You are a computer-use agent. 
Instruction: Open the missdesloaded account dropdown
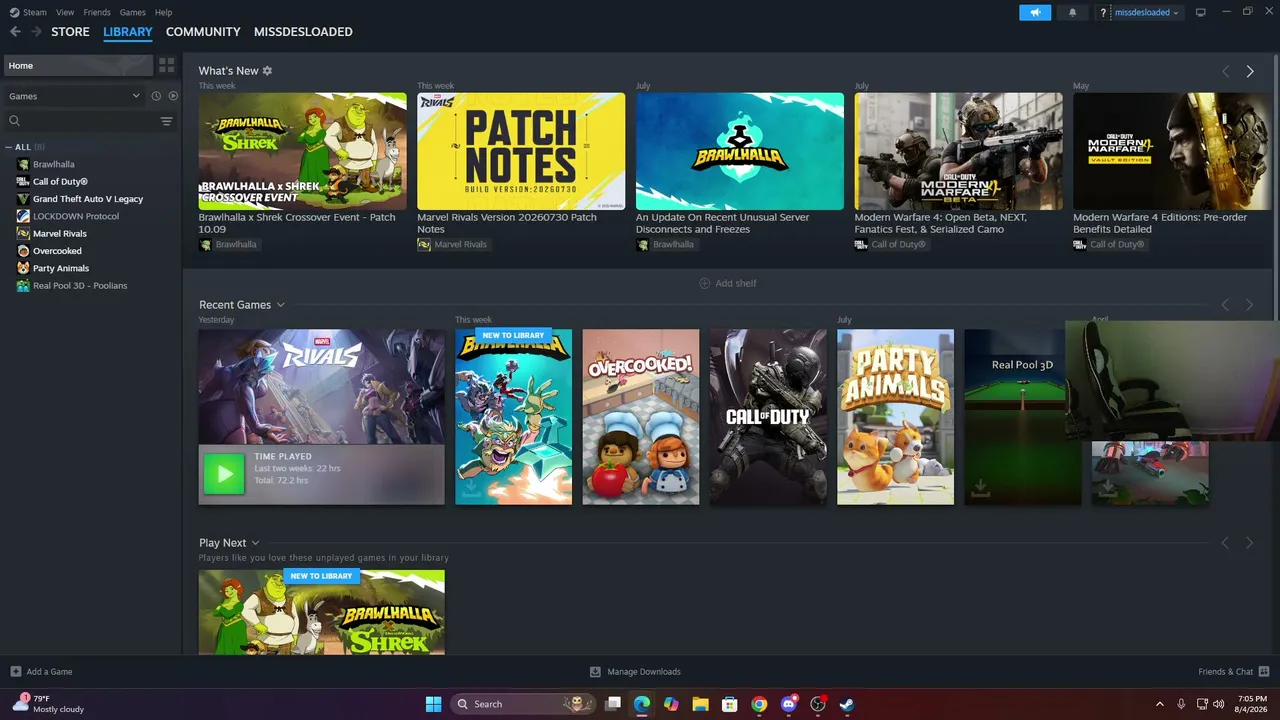click(x=1147, y=12)
